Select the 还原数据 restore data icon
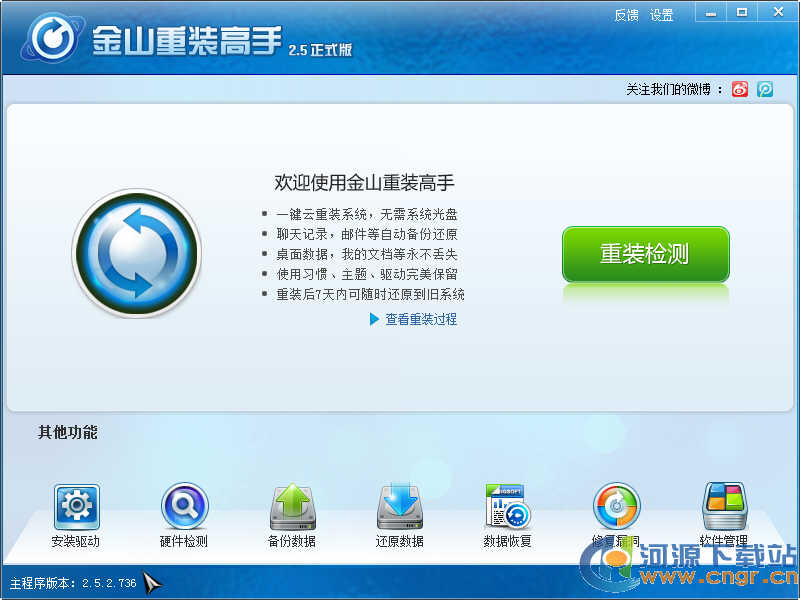This screenshot has height=600, width=800. click(x=400, y=507)
